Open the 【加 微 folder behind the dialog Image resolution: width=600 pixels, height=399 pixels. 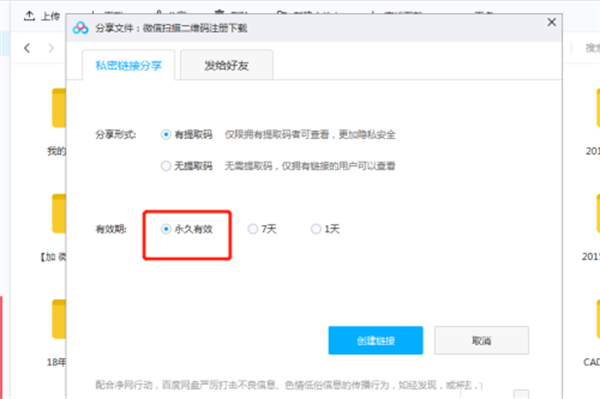tap(59, 213)
